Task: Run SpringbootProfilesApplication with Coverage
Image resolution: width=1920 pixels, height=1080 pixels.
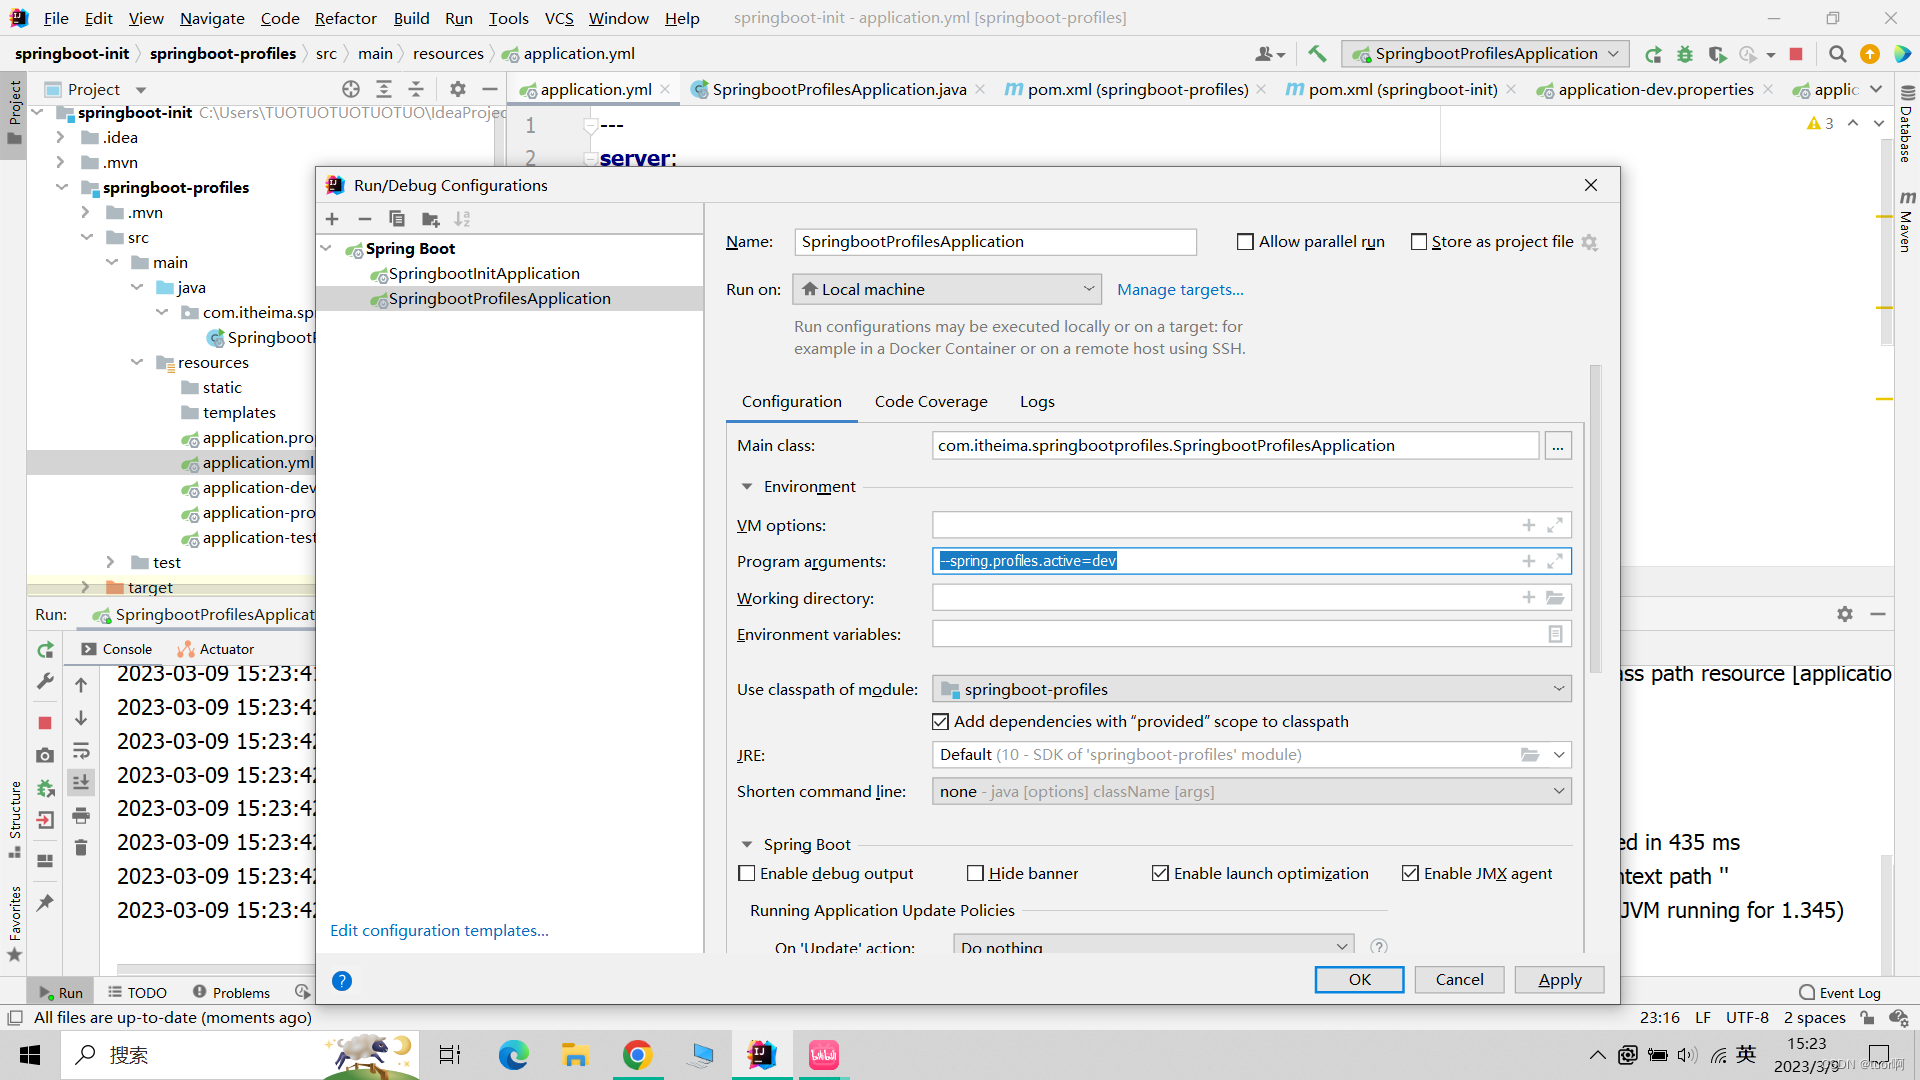Action: click(1719, 54)
